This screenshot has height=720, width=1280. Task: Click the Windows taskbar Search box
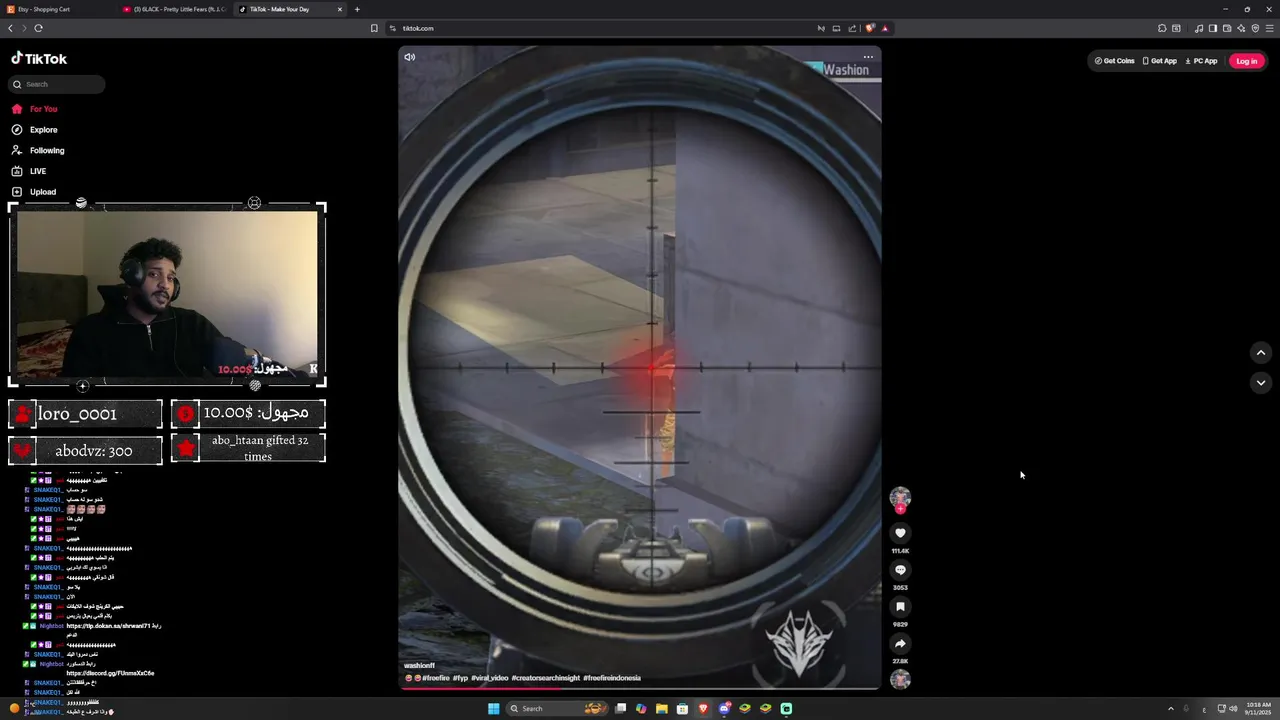click(557, 709)
